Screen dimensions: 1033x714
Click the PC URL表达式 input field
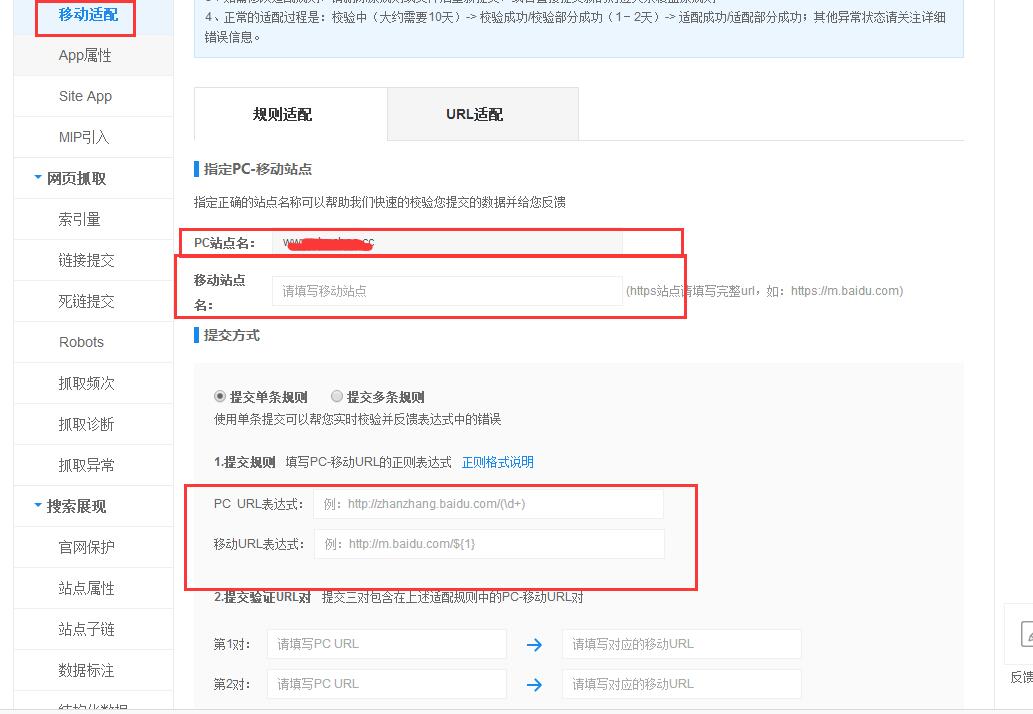click(488, 504)
